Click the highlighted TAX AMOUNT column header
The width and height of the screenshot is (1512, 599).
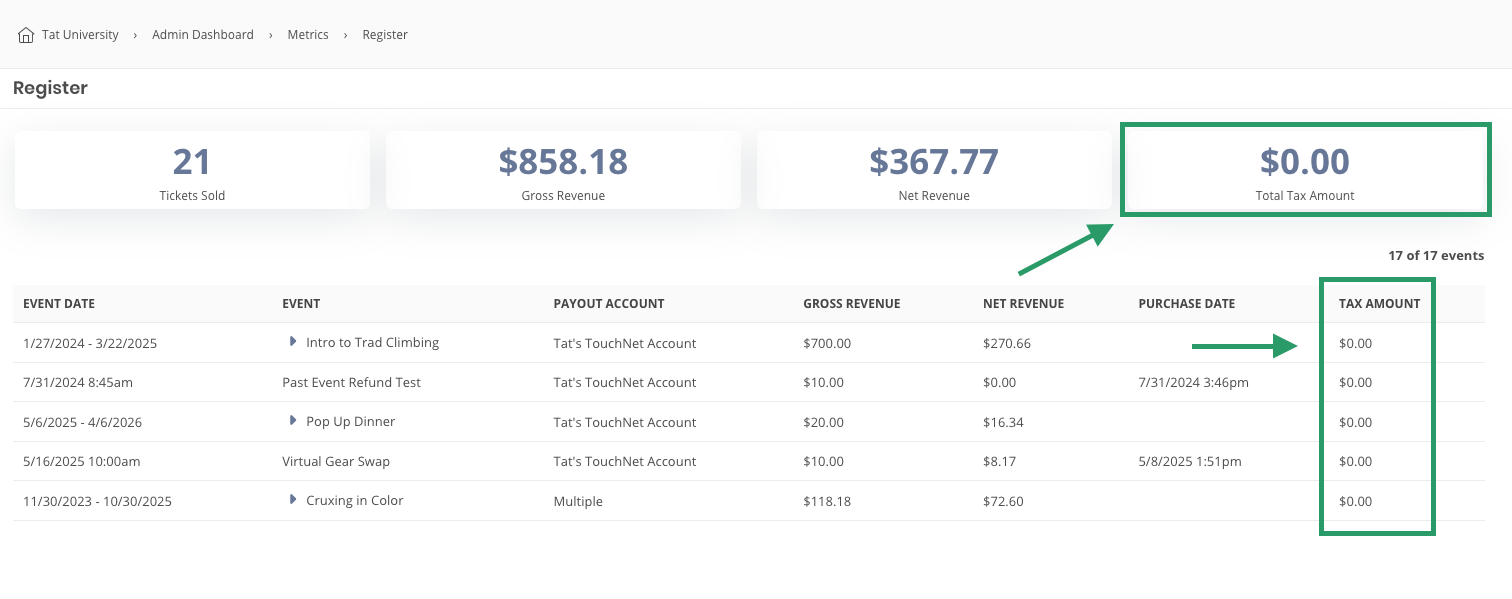point(1378,303)
